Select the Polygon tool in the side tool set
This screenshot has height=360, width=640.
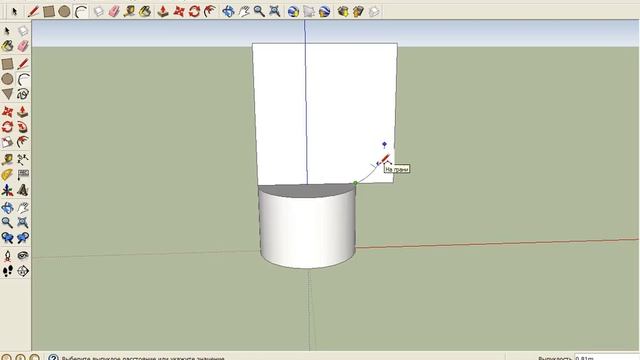(x=7, y=94)
